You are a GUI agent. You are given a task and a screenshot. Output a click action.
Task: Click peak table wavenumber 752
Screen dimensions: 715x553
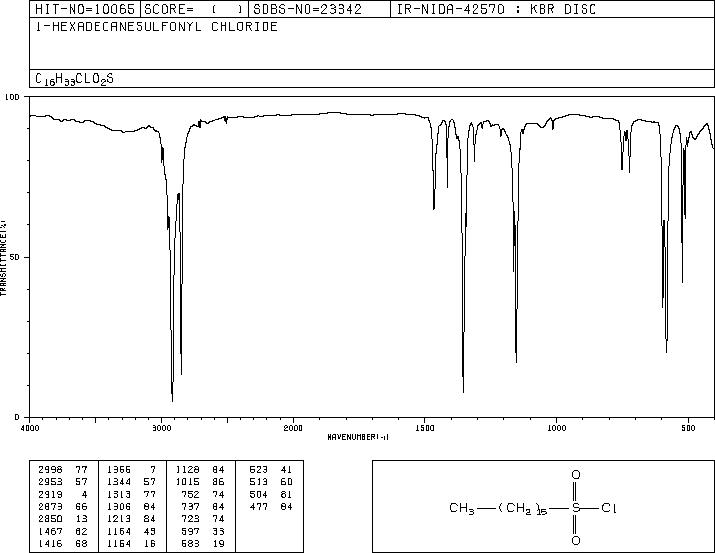191,494
